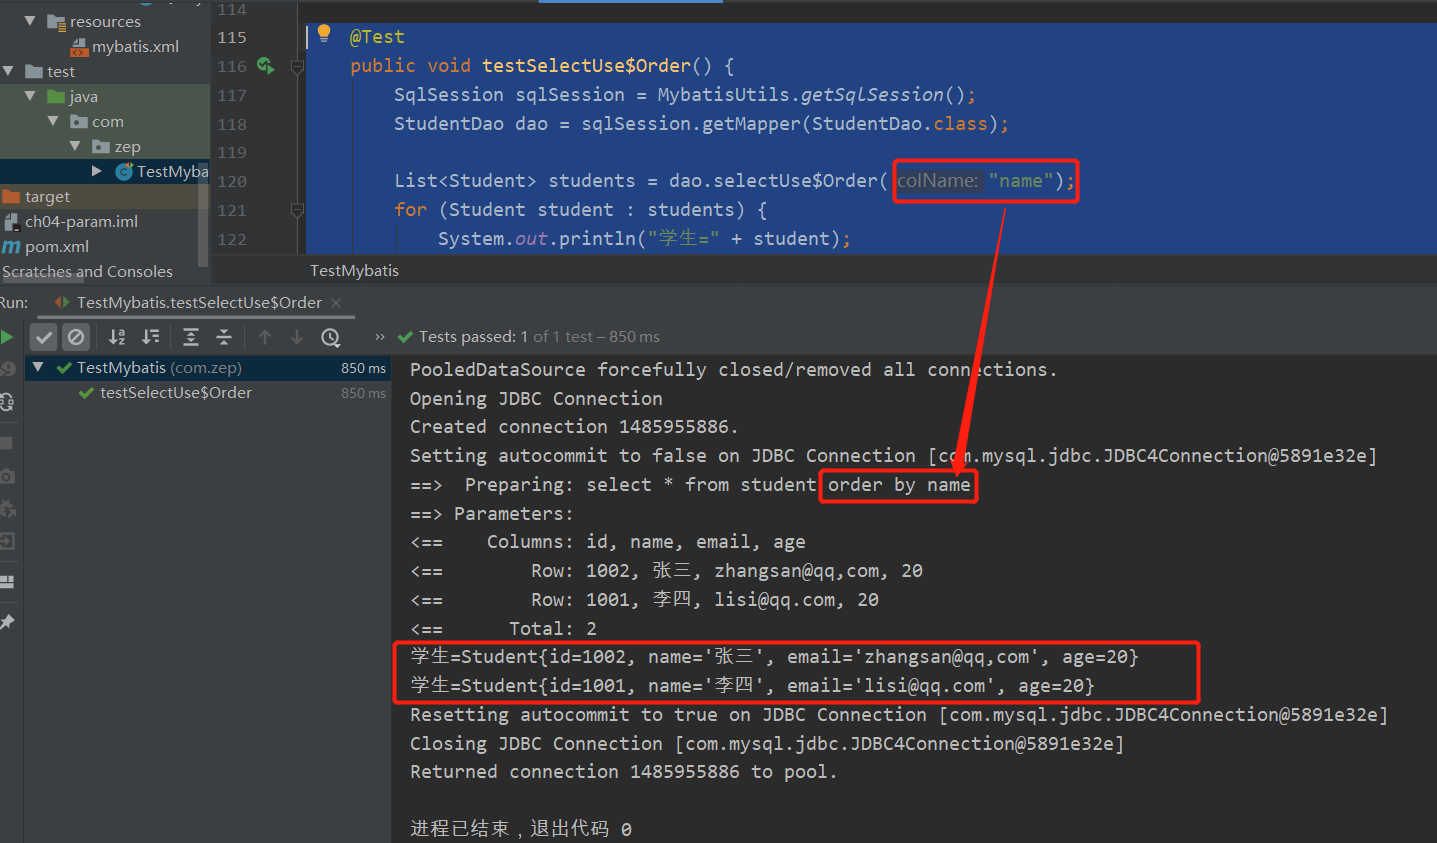Click the exit icon in Run sidebar

[7, 541]
